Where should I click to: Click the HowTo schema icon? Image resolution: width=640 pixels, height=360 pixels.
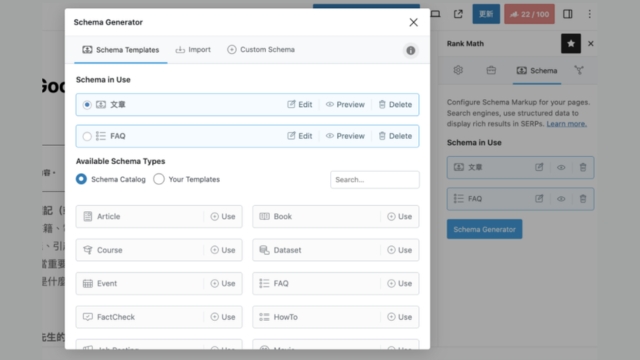coord(264,317)
